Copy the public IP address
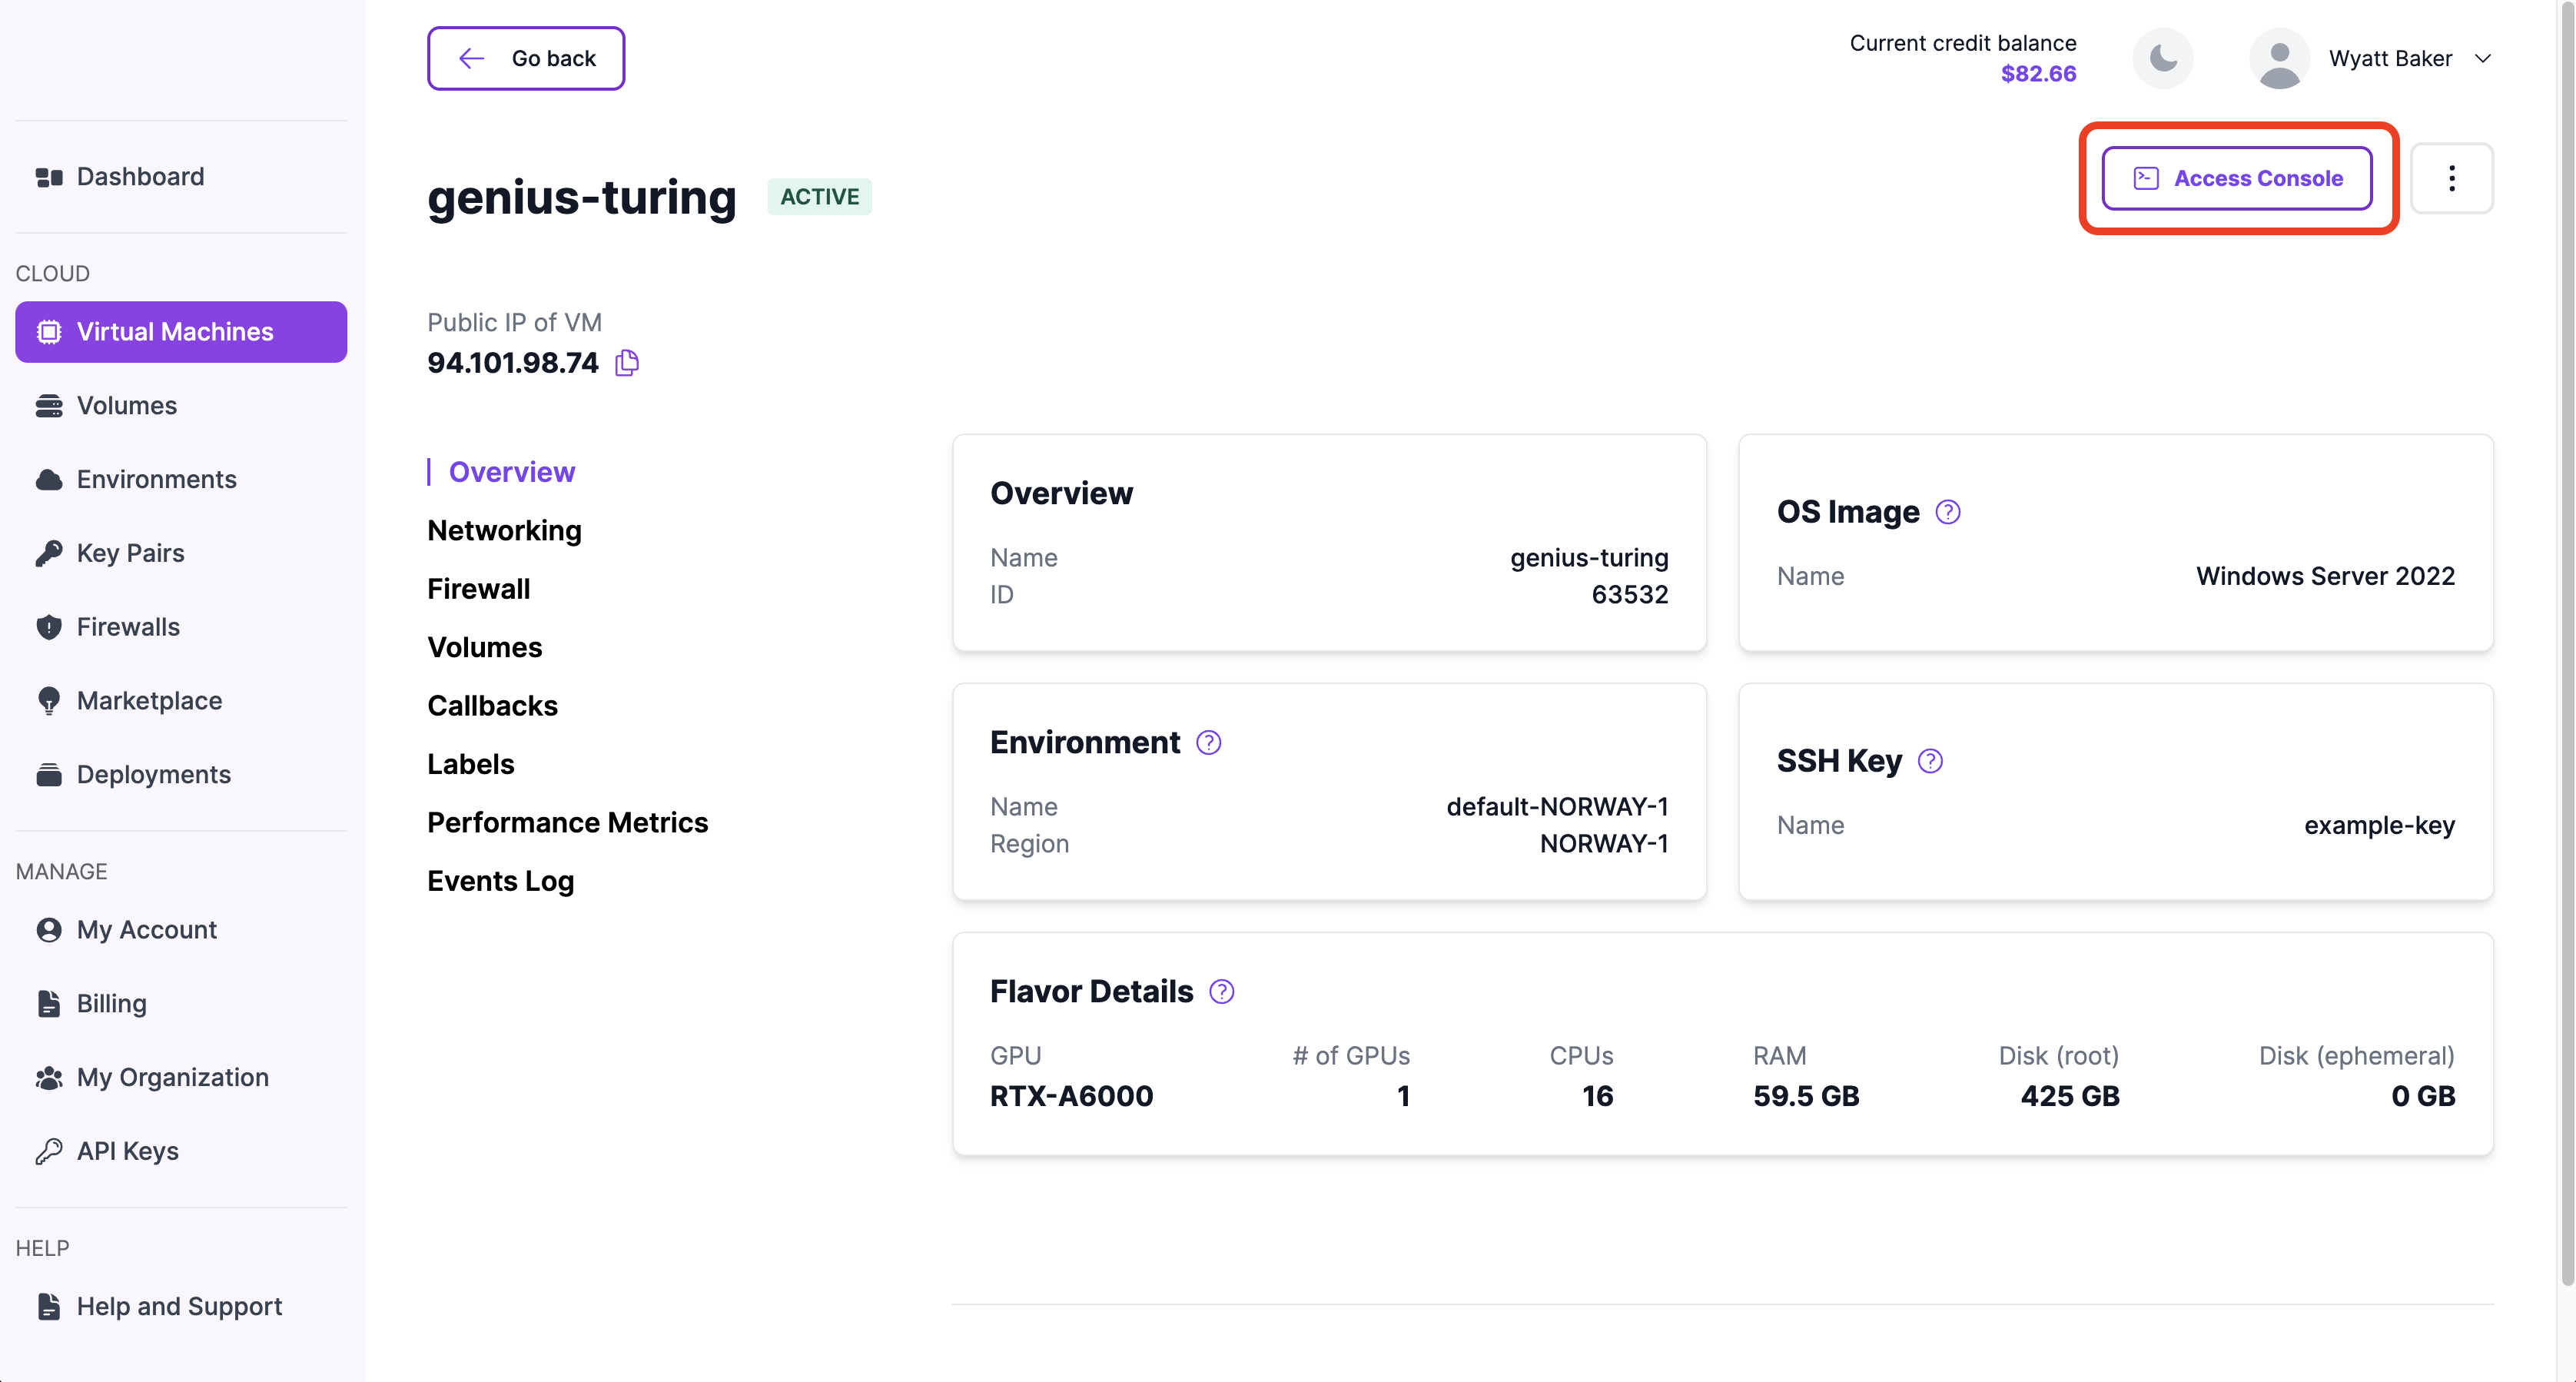This screenshot has height=1382, width=2576. tap(627, 362)
